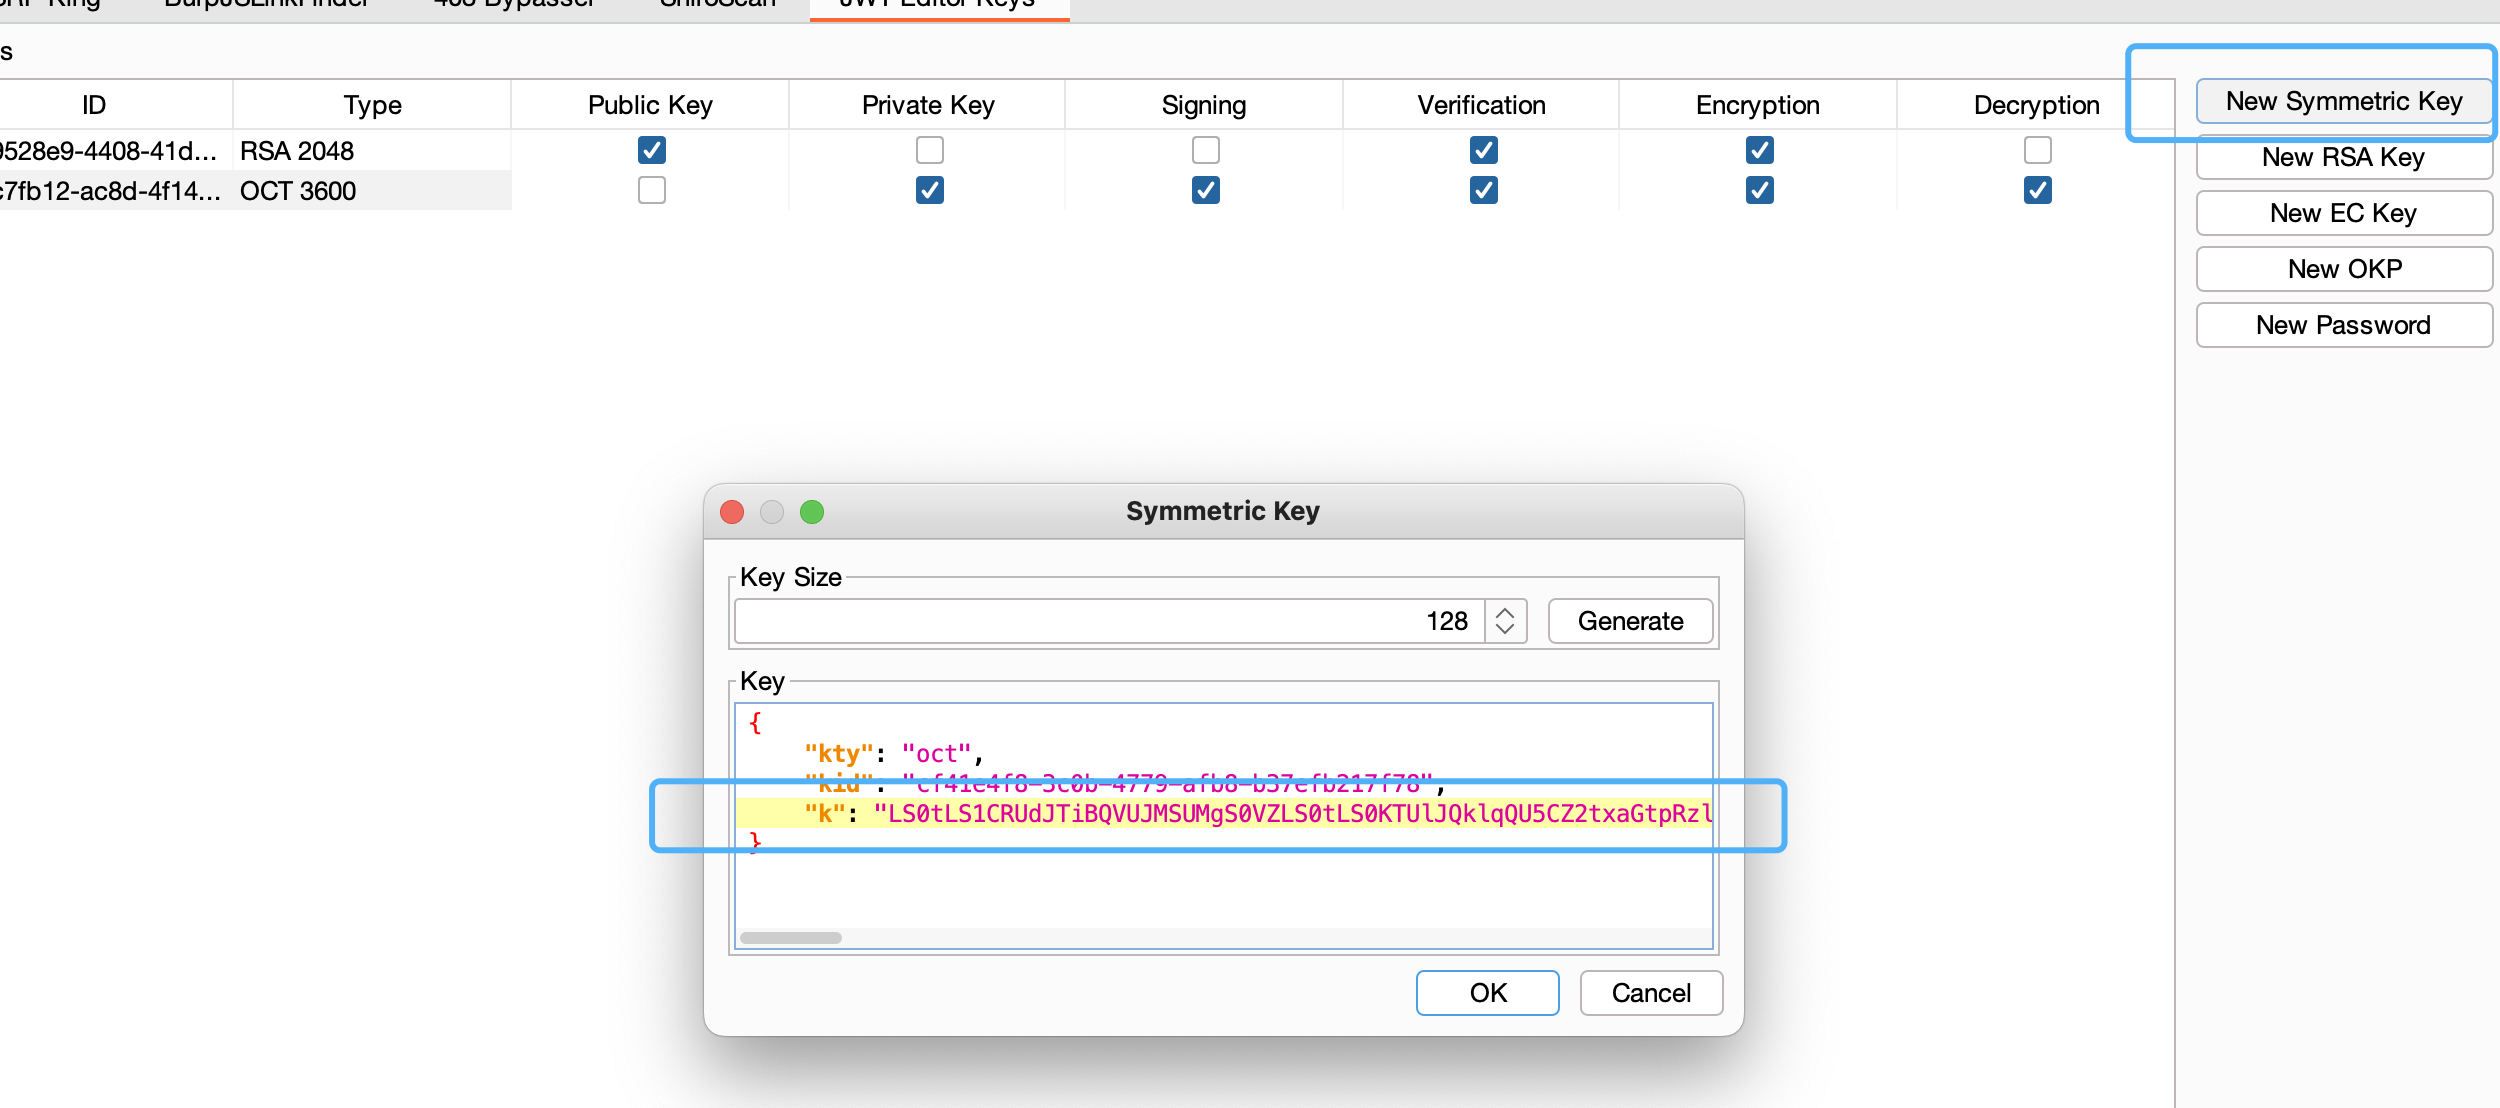Select the OCT 3600 key row

click(x=297, y=190)
